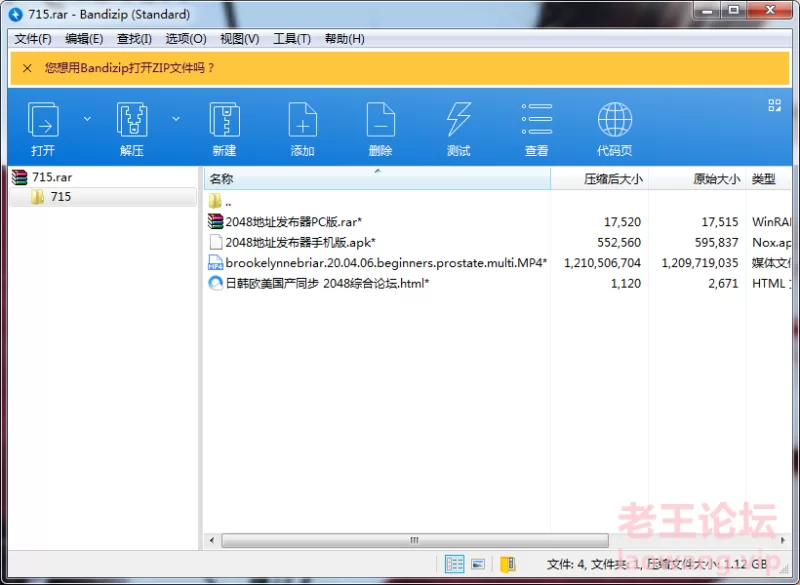Click compressed size value 1,210,506,704

point(602,263)
